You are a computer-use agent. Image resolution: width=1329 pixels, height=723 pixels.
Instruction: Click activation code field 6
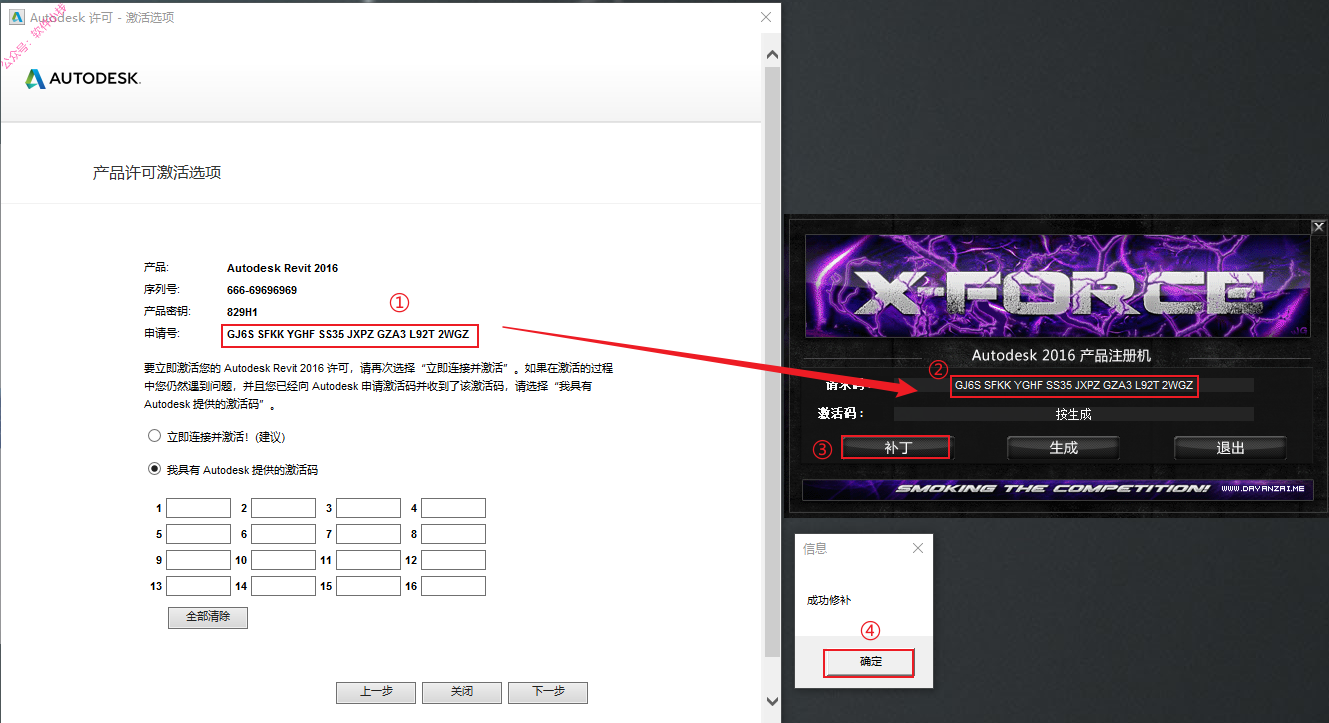coord(283,534)
